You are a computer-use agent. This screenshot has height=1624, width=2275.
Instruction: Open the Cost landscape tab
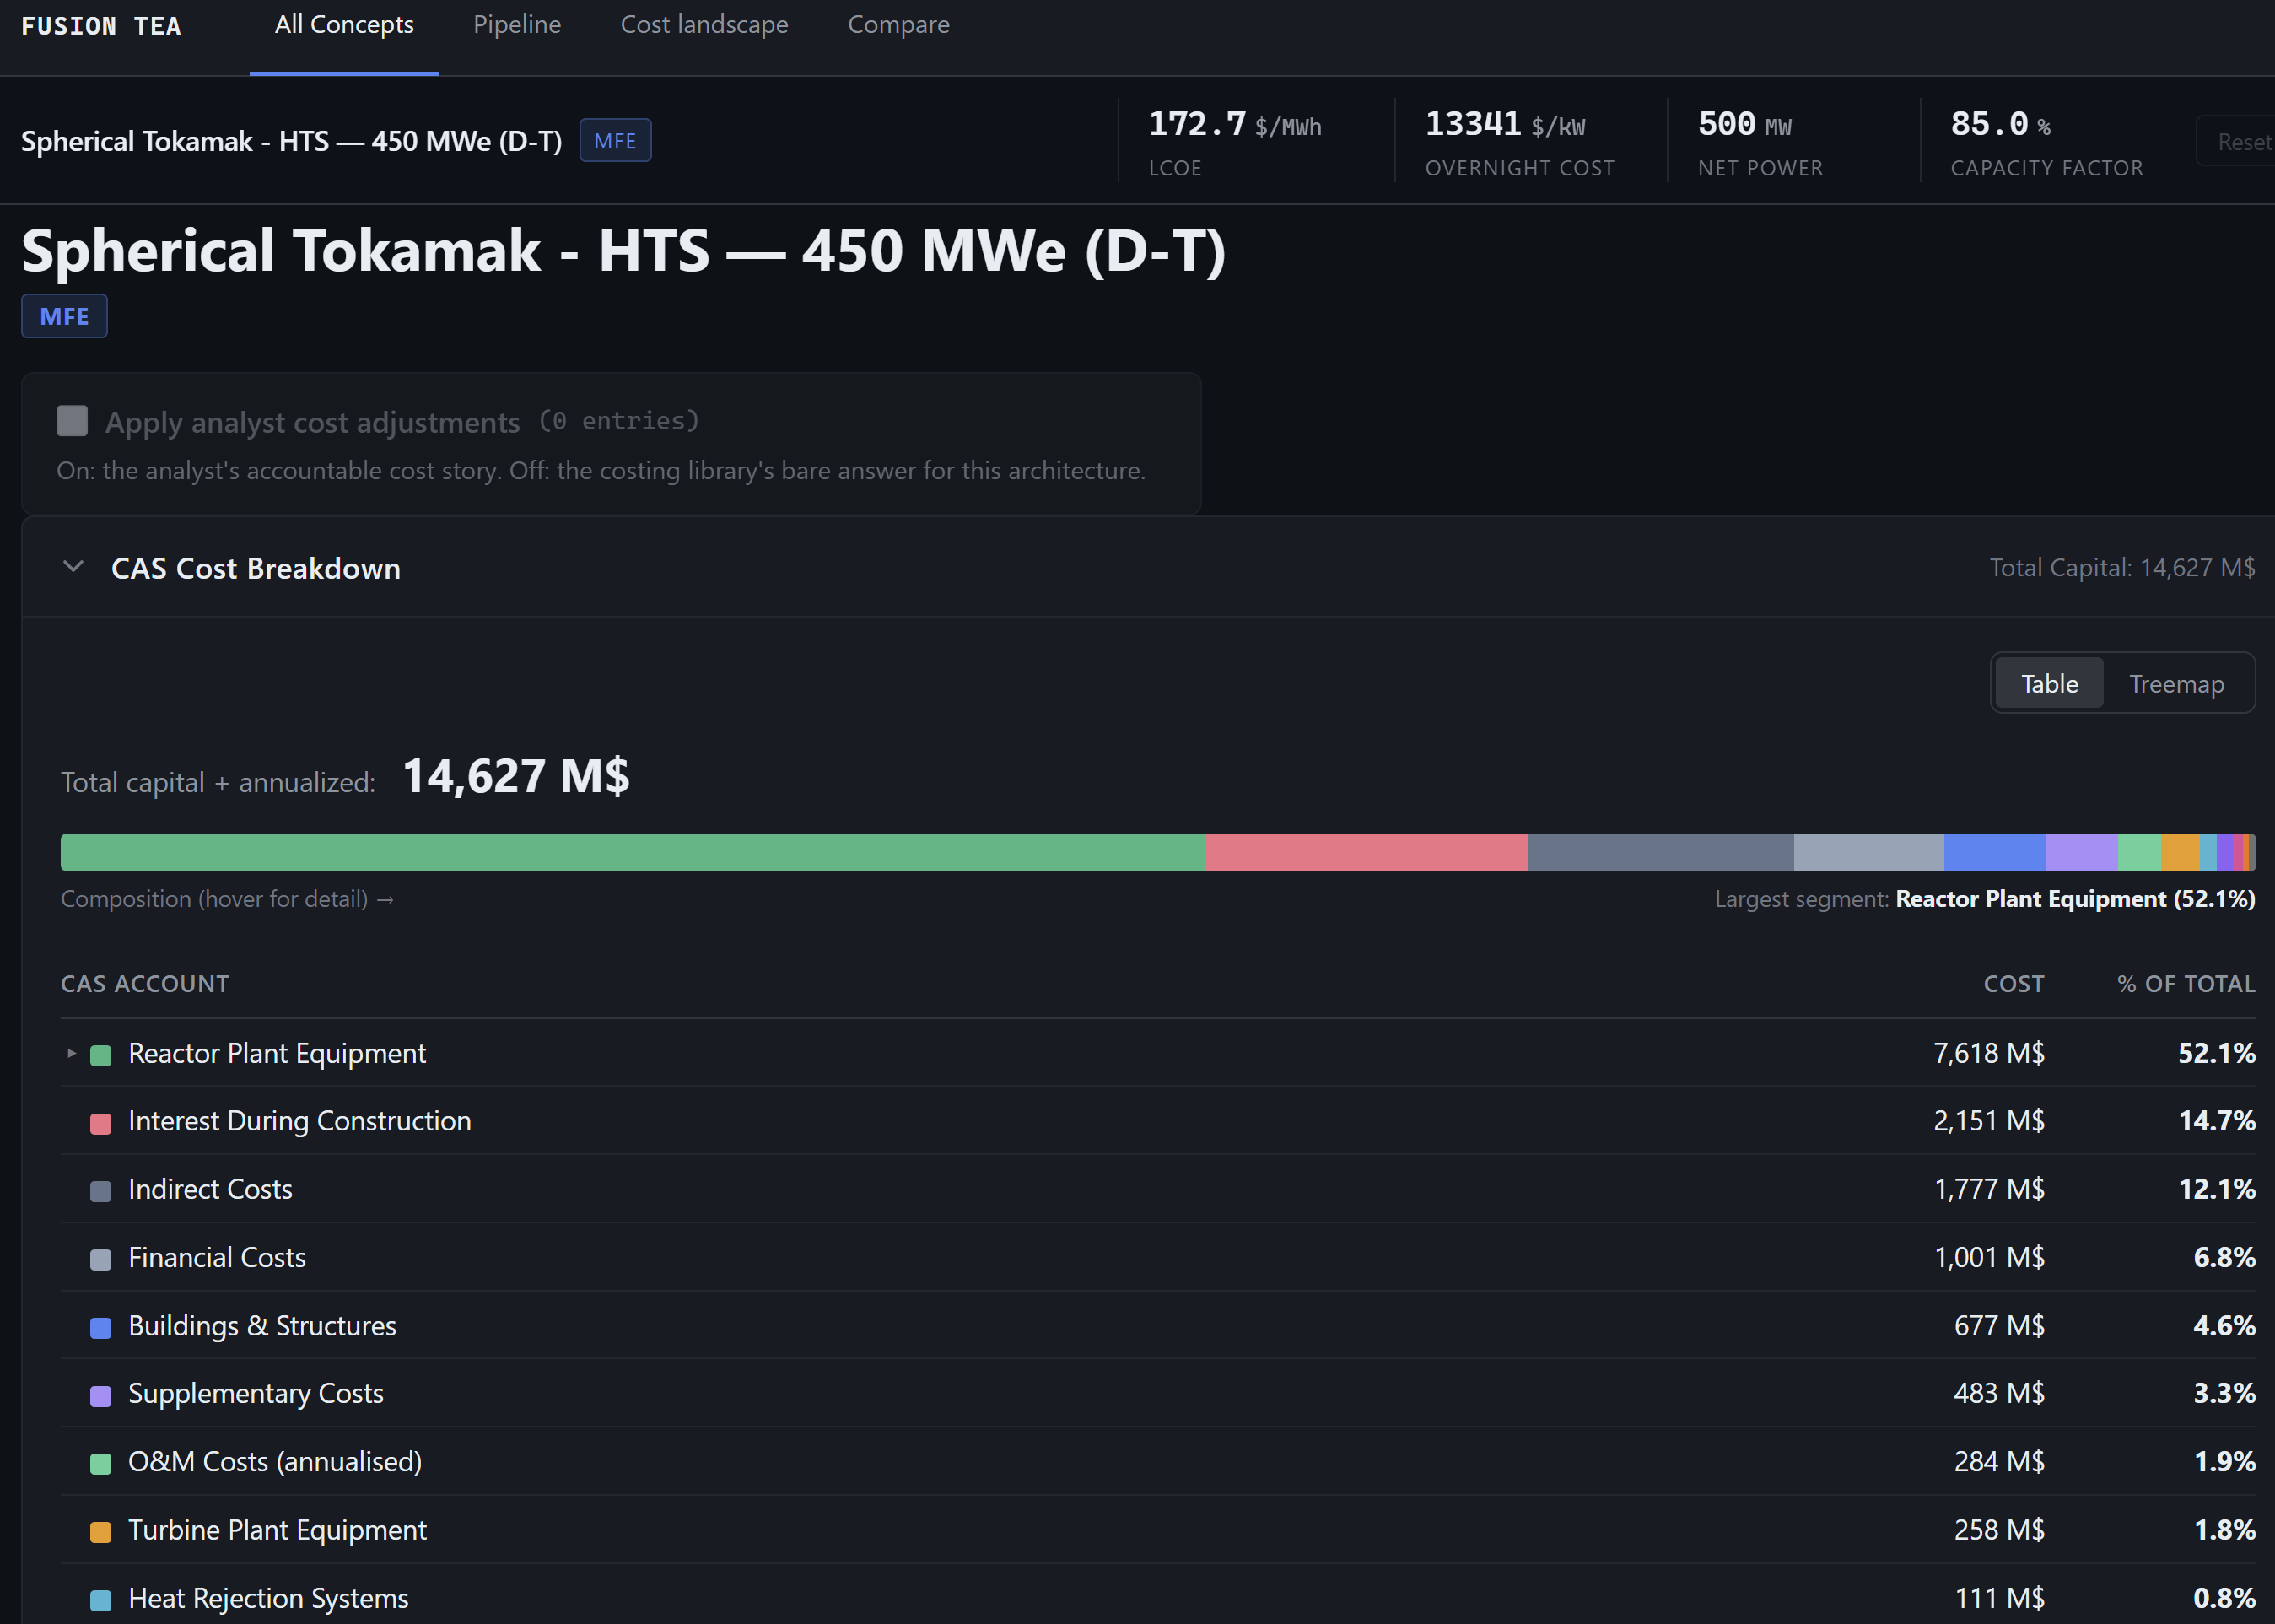click(x=704, y=25)
